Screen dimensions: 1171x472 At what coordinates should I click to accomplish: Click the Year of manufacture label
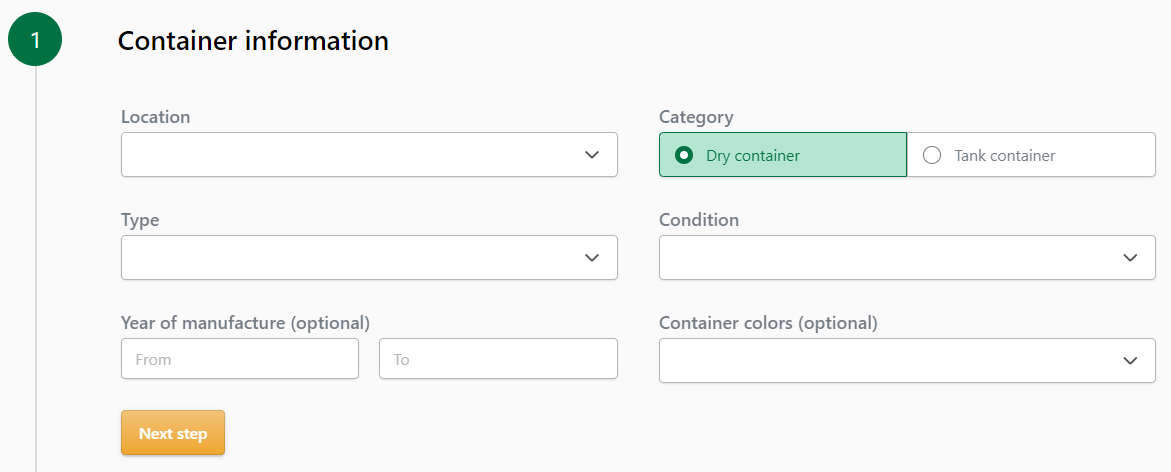coord(245,323)
